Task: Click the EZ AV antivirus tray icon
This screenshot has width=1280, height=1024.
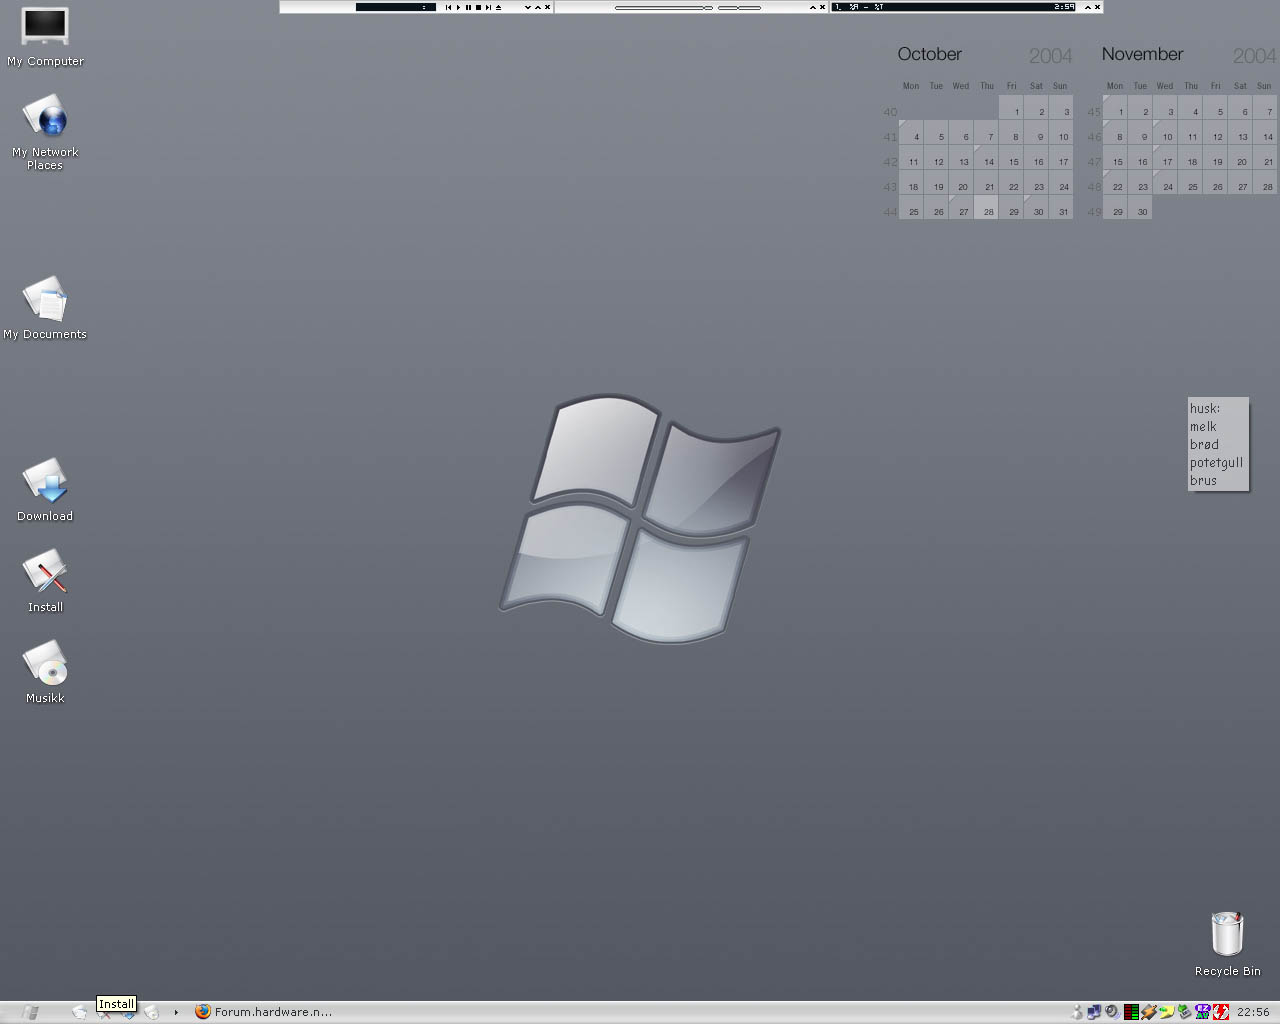Action: [x=1203, y=1012]
